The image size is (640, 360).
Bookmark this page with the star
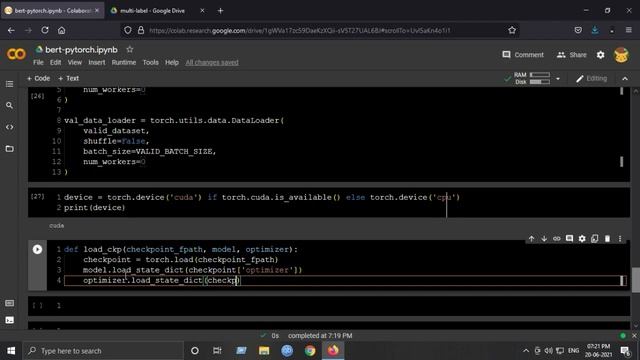512,30
